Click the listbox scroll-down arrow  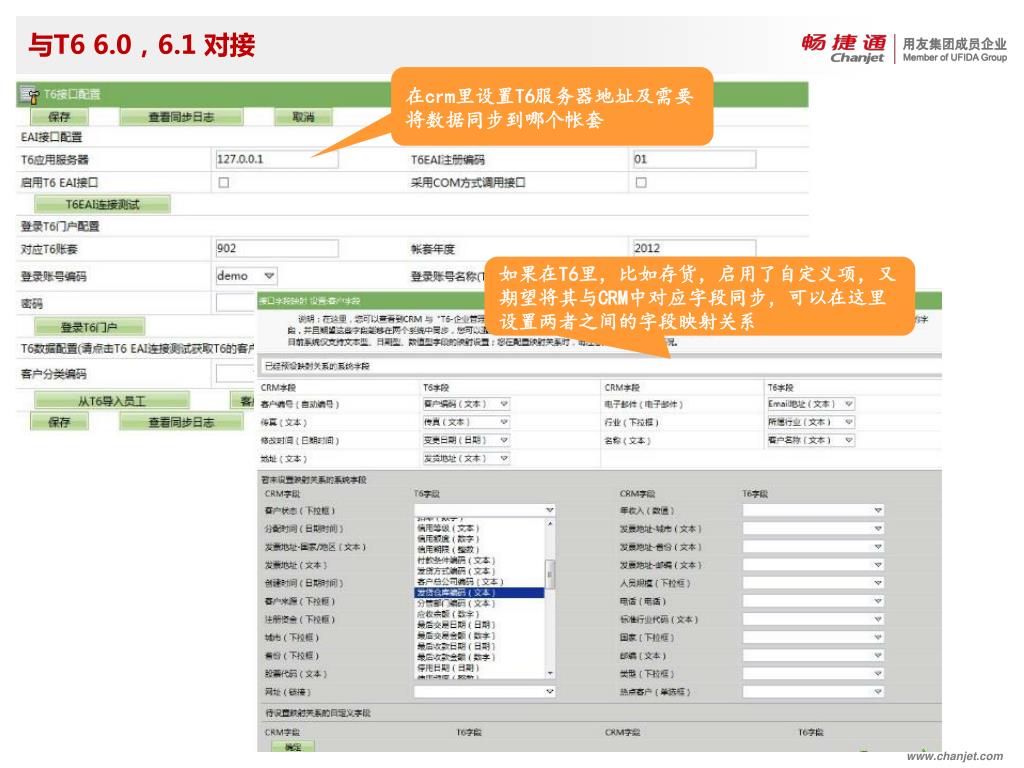tap(550, 673)
